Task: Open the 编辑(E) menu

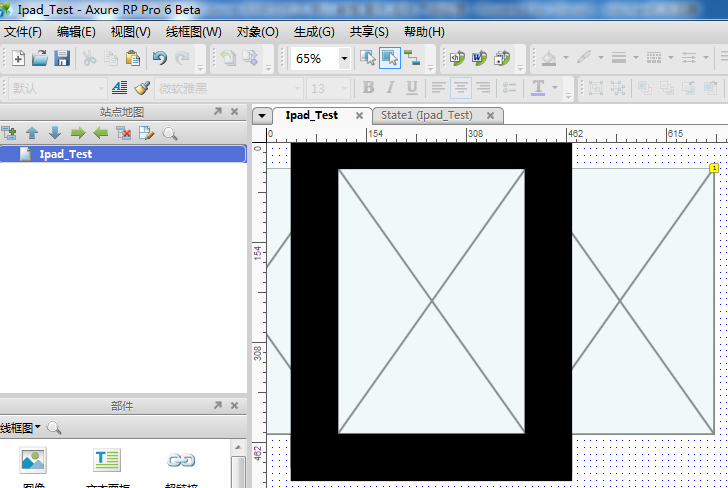Action: click(76, 32)
